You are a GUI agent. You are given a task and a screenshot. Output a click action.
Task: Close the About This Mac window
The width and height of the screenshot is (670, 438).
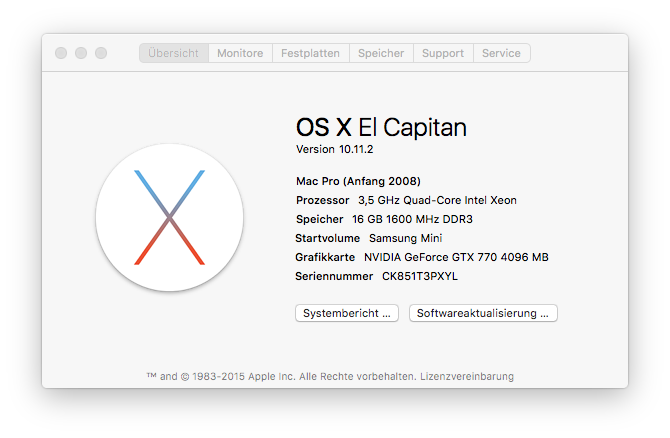click(61, 53)
